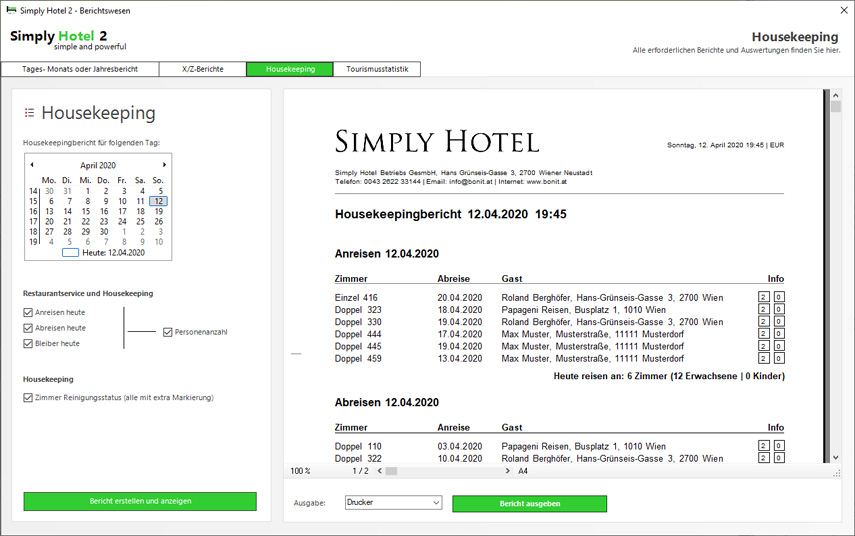Toggle 'Zimmer Reinigungsstatus' checkbox
The image size is (855, 536).
(28, 398)
